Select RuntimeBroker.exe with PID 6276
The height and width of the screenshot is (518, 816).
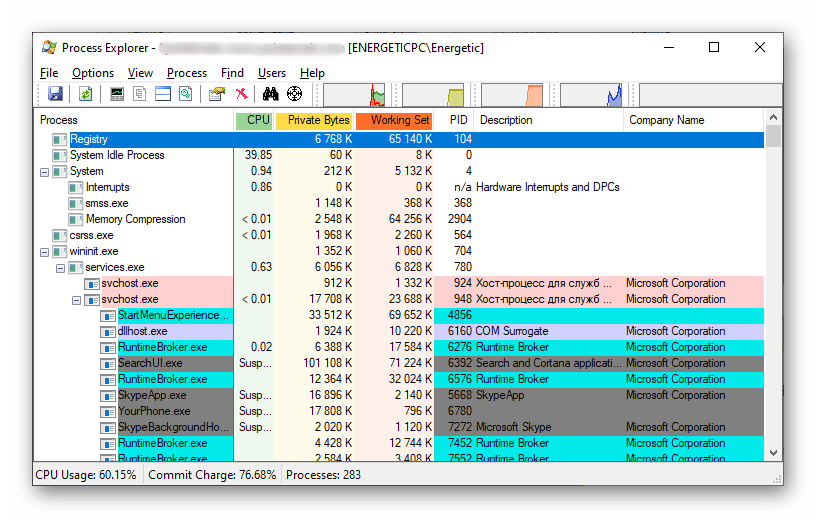pos(399,348)
